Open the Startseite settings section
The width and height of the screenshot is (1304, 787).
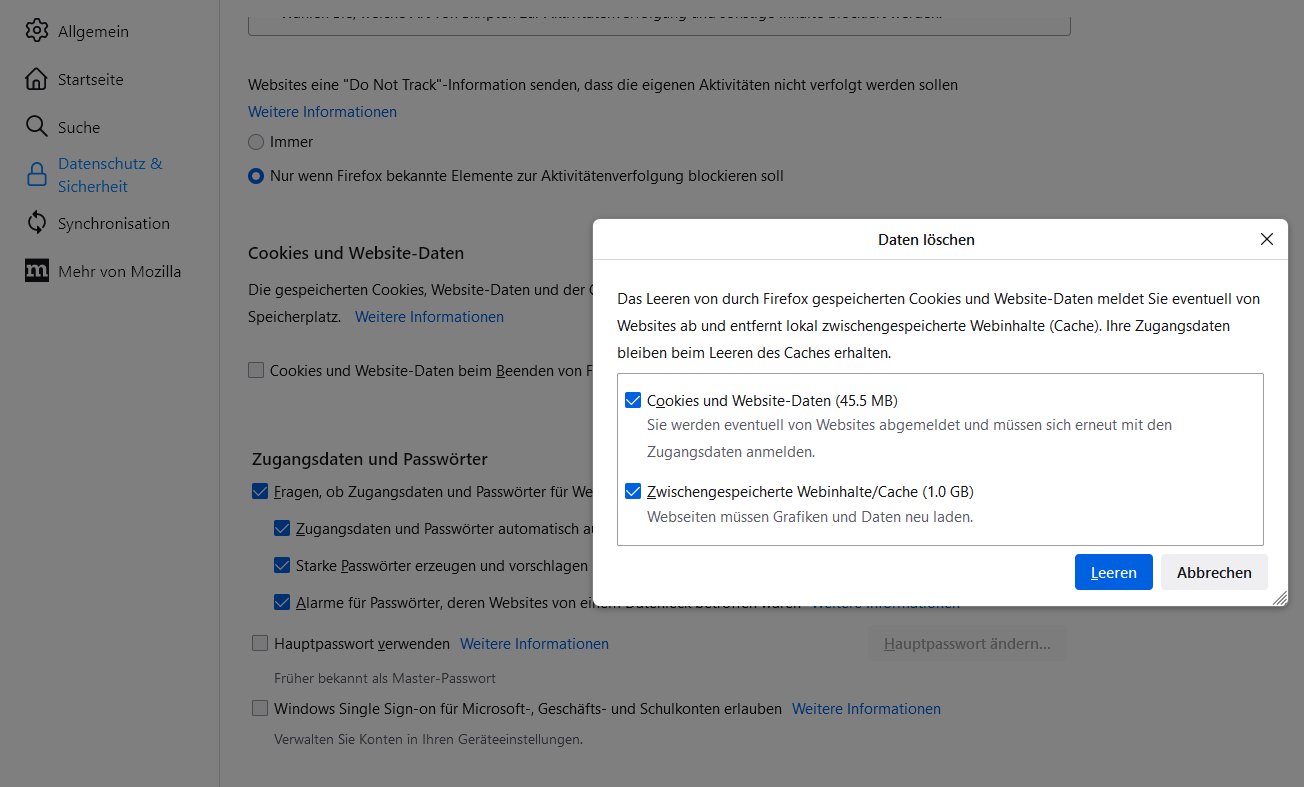90,79
